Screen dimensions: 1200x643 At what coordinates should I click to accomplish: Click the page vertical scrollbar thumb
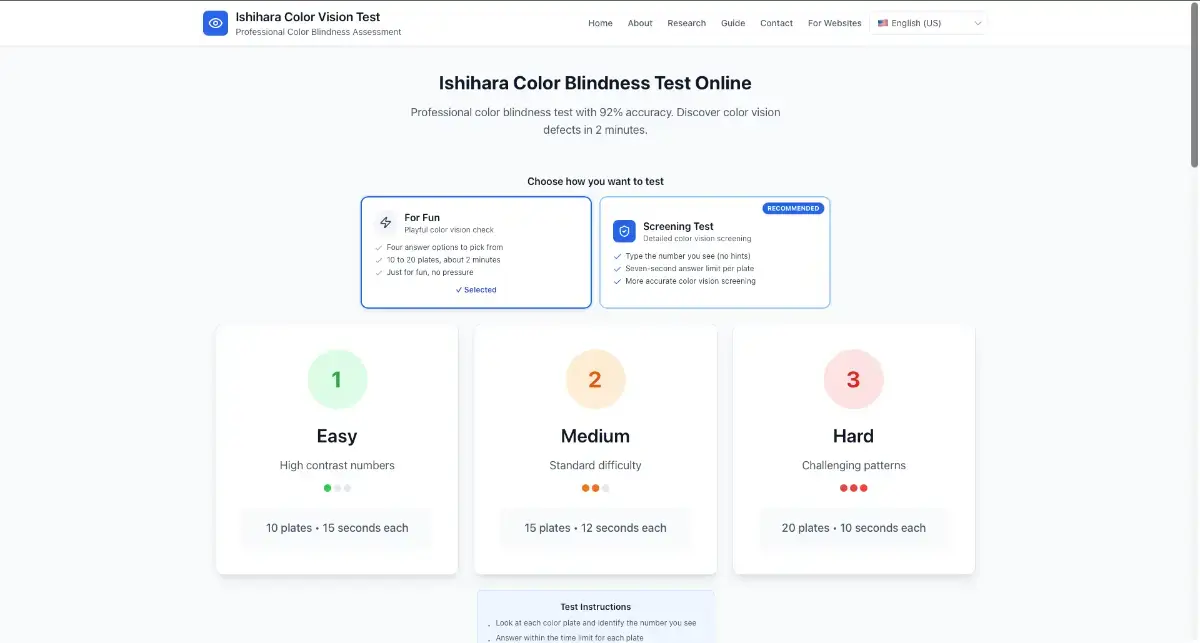click(x=1194, y=85)
